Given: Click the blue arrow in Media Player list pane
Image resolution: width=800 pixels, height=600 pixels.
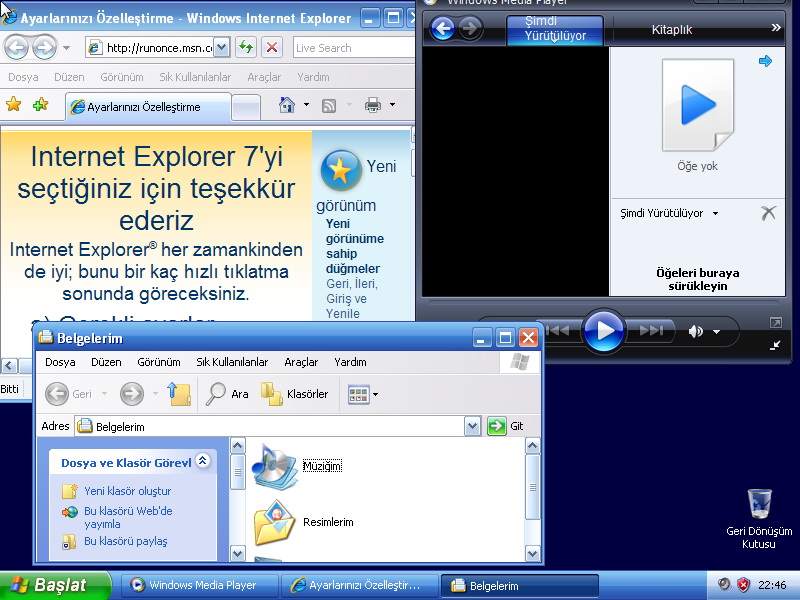Looking at the screenshot, I should coord(765,61).
